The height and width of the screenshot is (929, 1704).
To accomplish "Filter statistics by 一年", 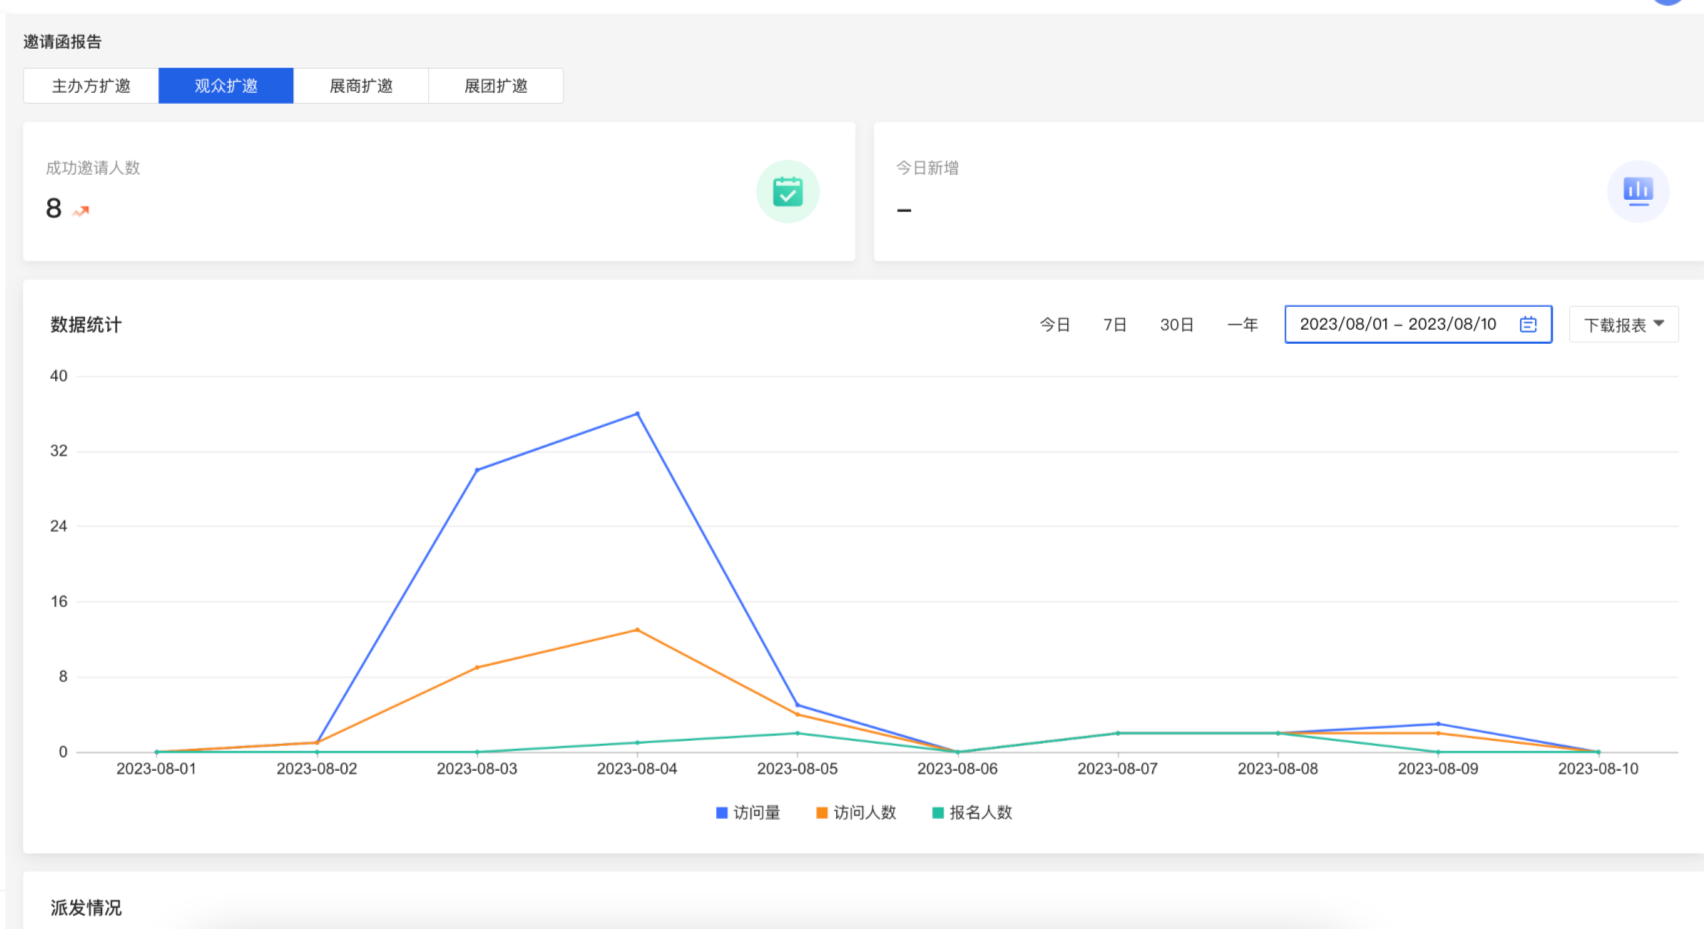I will click(x=1243, y=325).
